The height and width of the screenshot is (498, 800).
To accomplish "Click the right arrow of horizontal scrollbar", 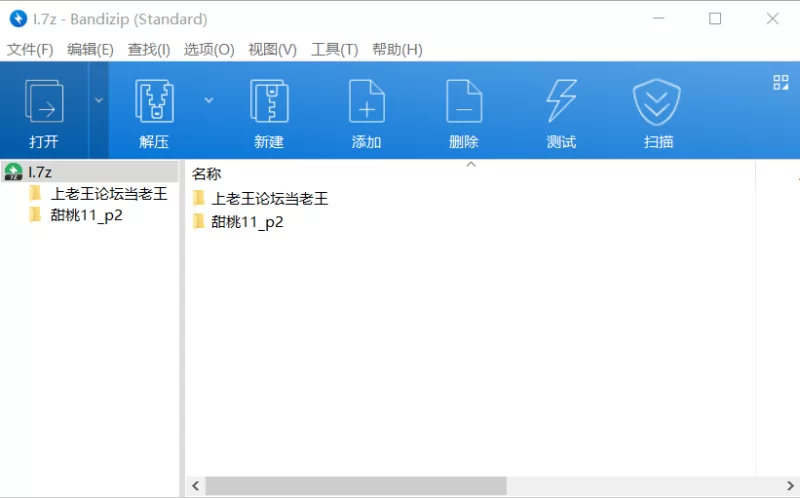I will coord(790,486).
